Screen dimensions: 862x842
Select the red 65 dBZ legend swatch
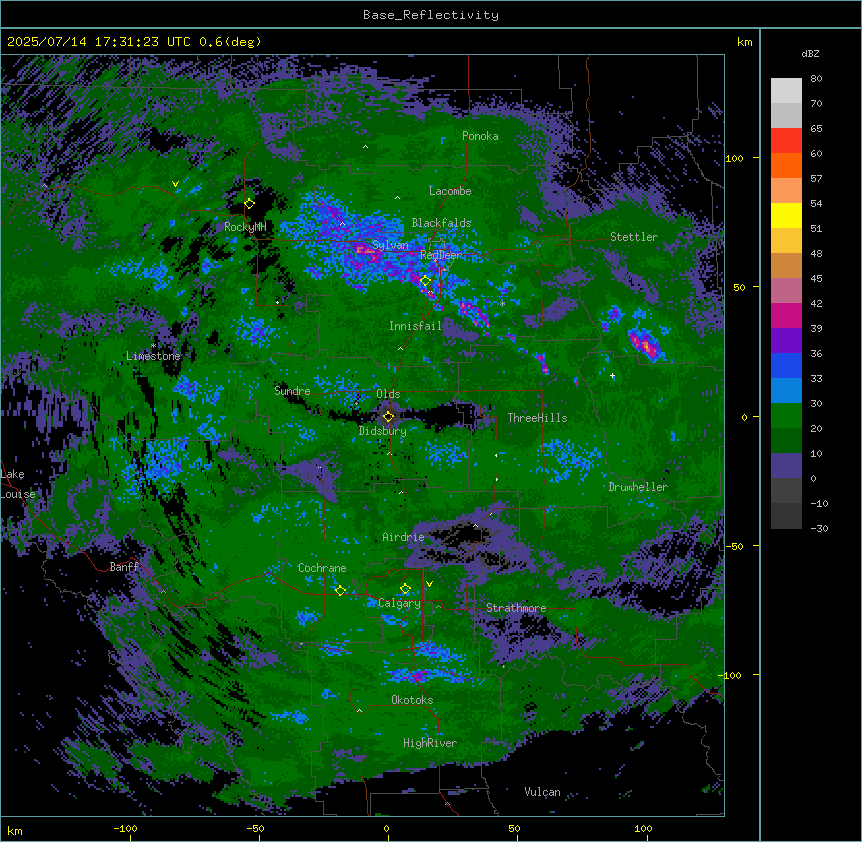(786, 141)
